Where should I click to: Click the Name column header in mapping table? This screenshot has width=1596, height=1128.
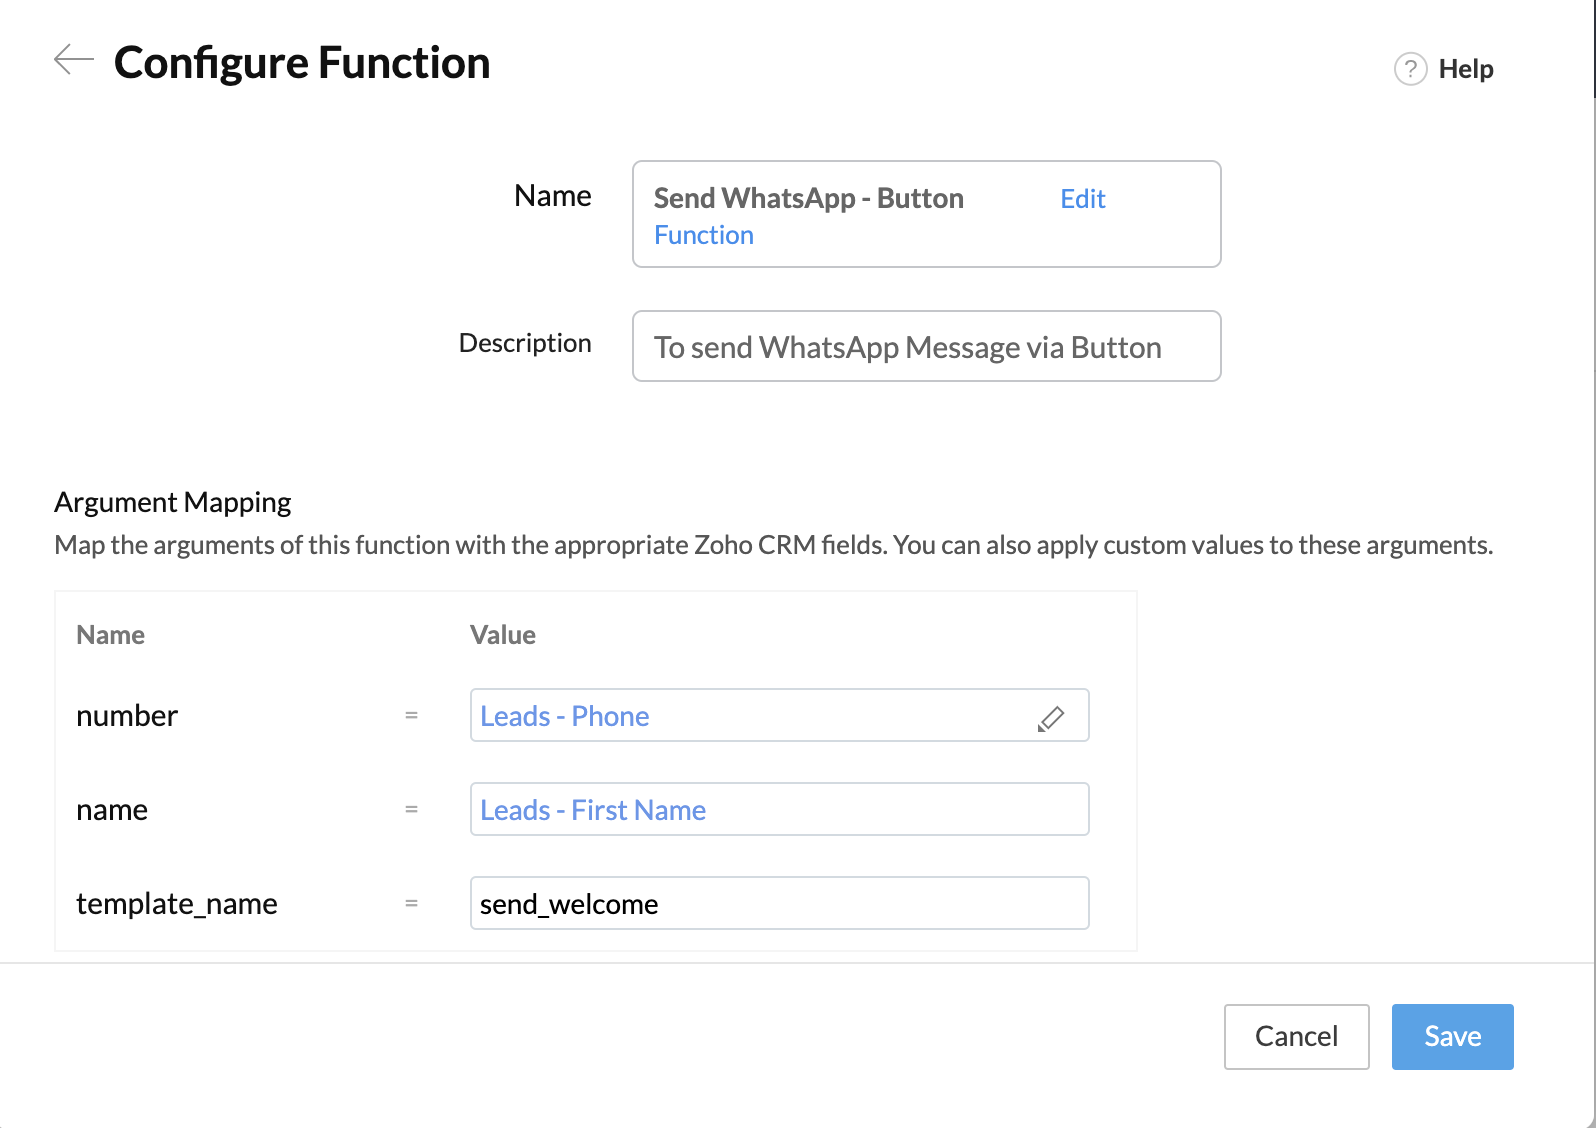coord(110,635)
